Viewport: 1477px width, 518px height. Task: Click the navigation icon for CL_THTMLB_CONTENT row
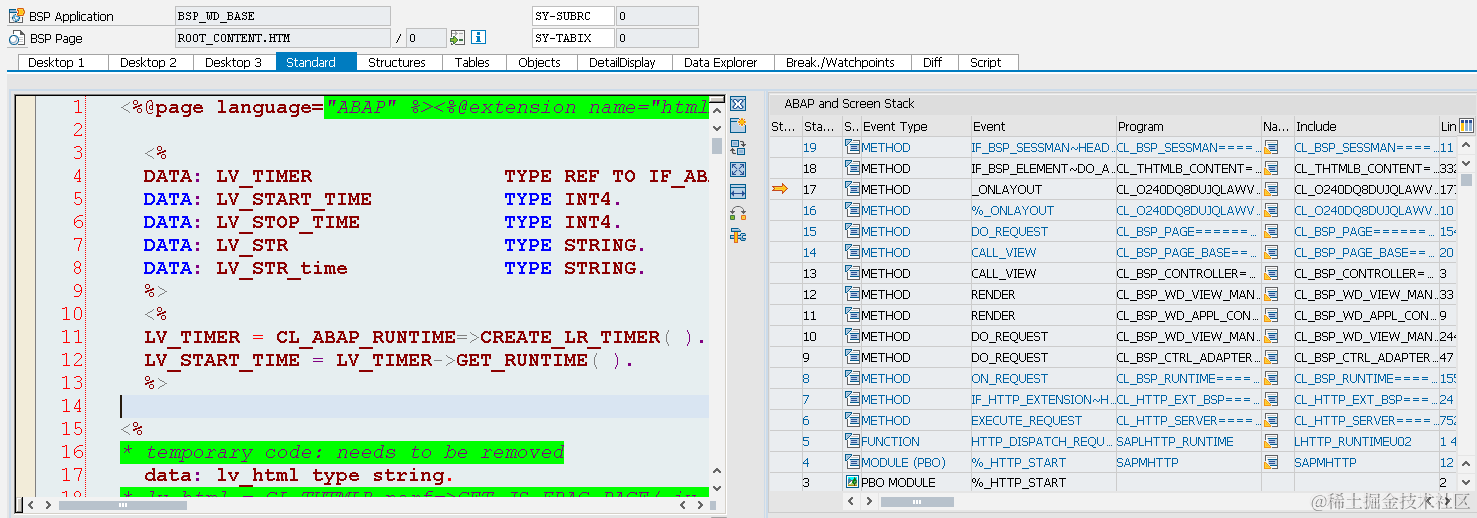1272,168
